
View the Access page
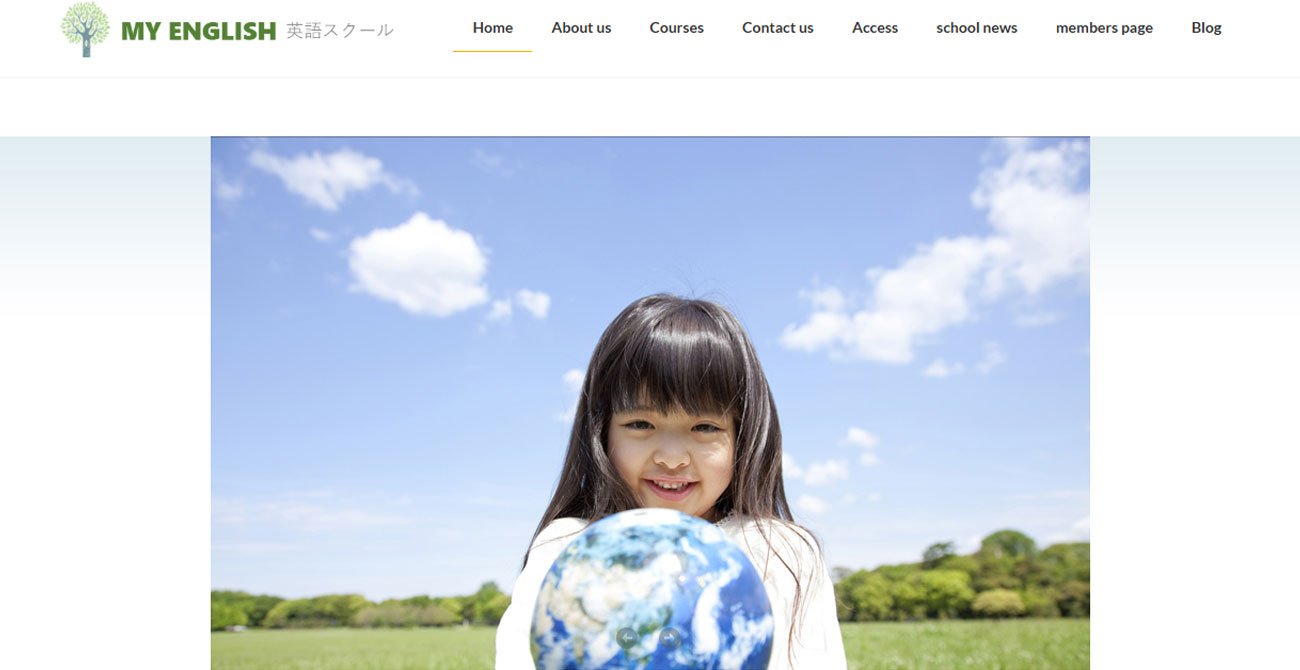874,27
